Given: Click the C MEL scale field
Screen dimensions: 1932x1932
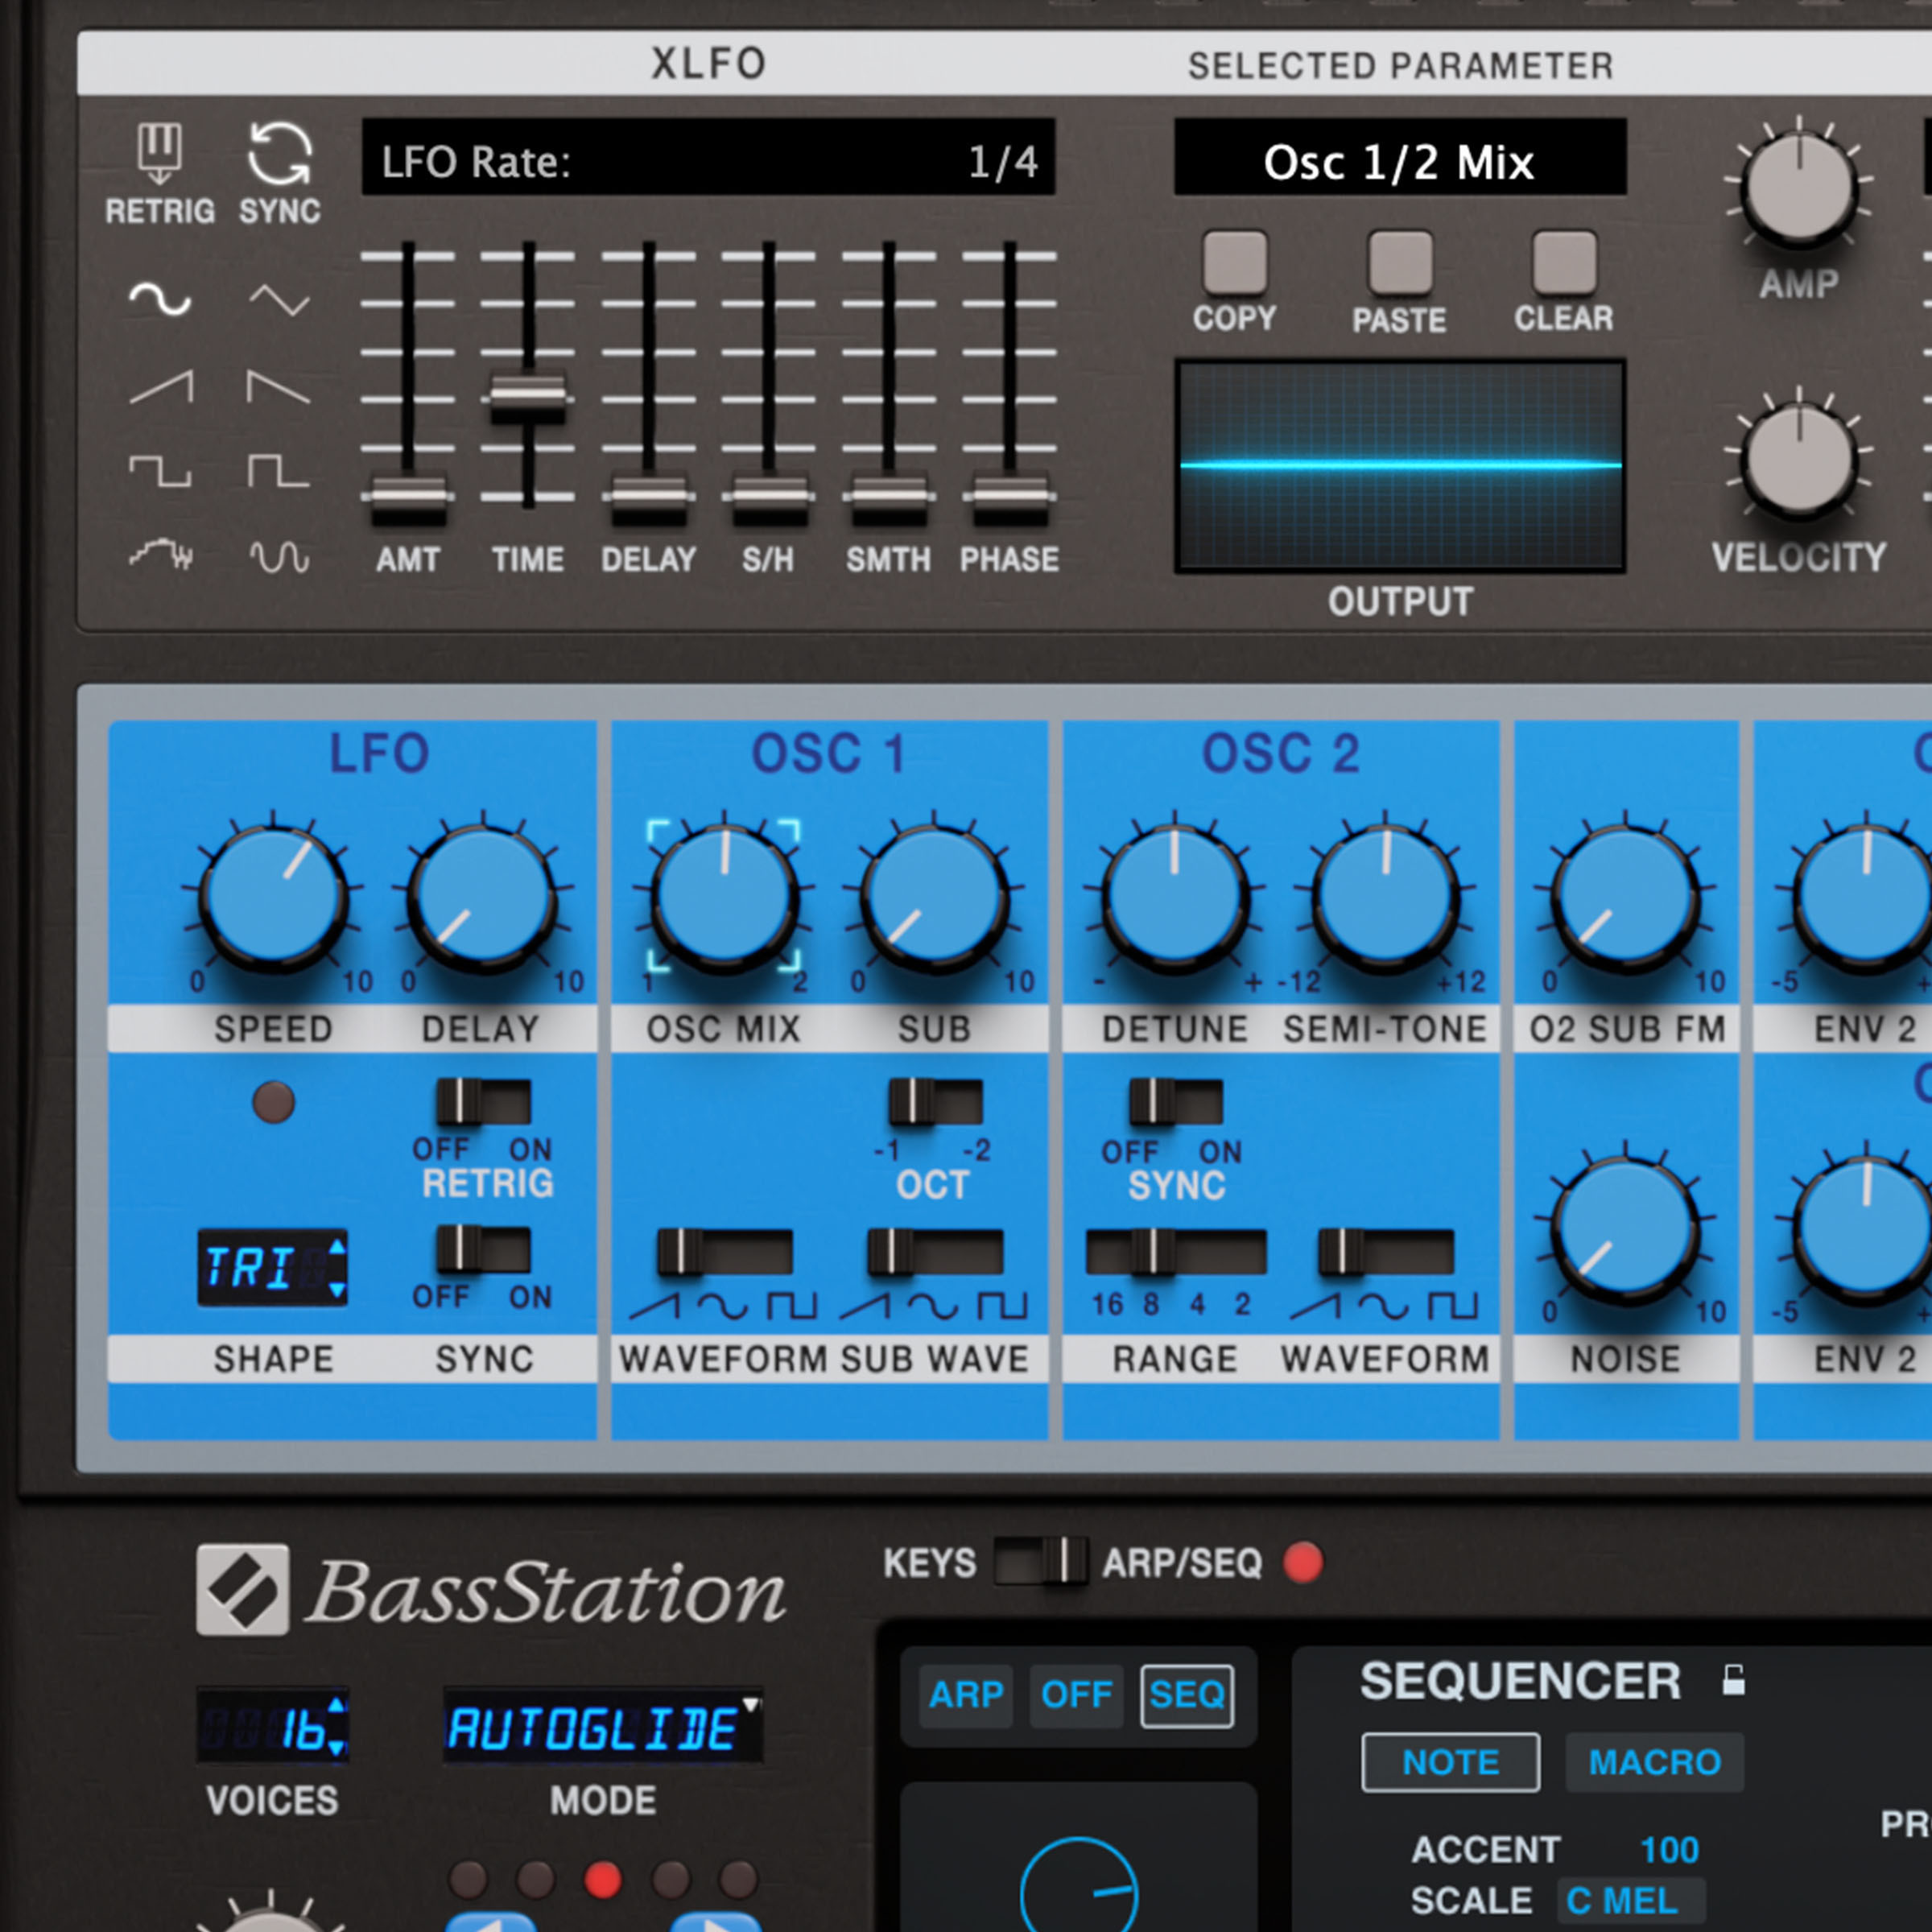Looking at the screenshot, I should pos(1630,1900).
